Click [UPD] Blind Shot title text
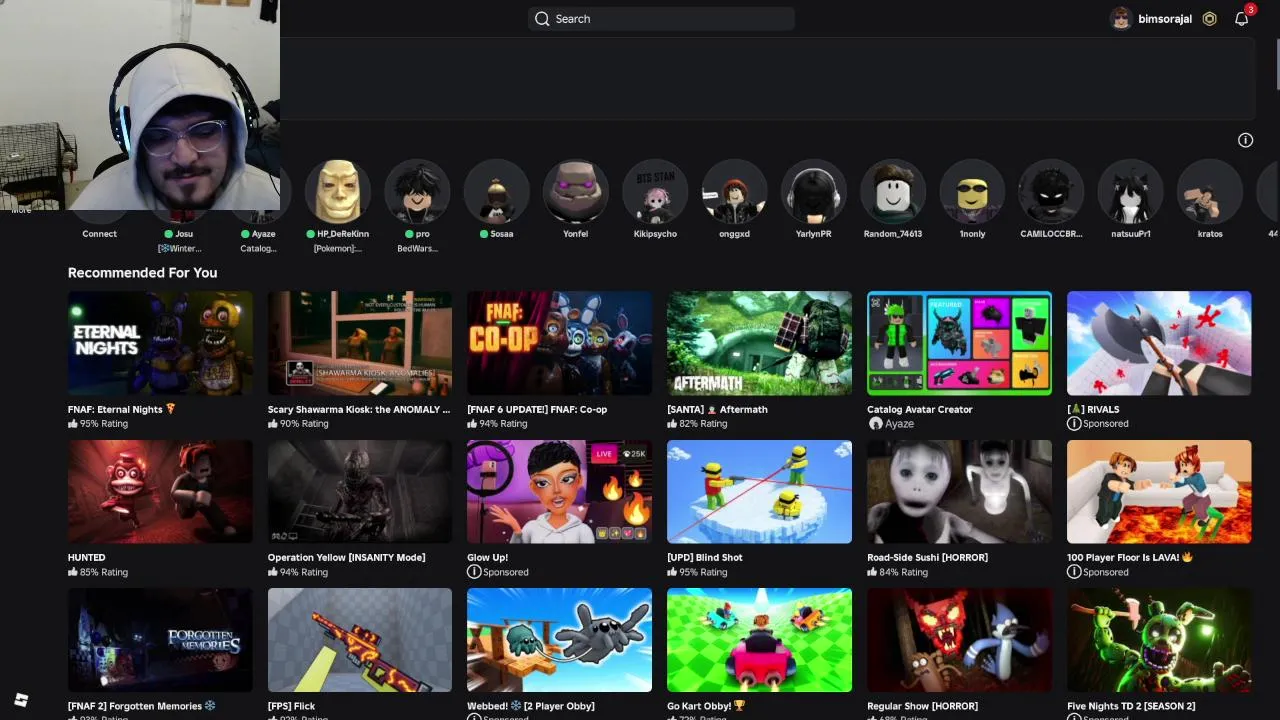The width and height of the screenshot is (1280, 720). point(705,557)
